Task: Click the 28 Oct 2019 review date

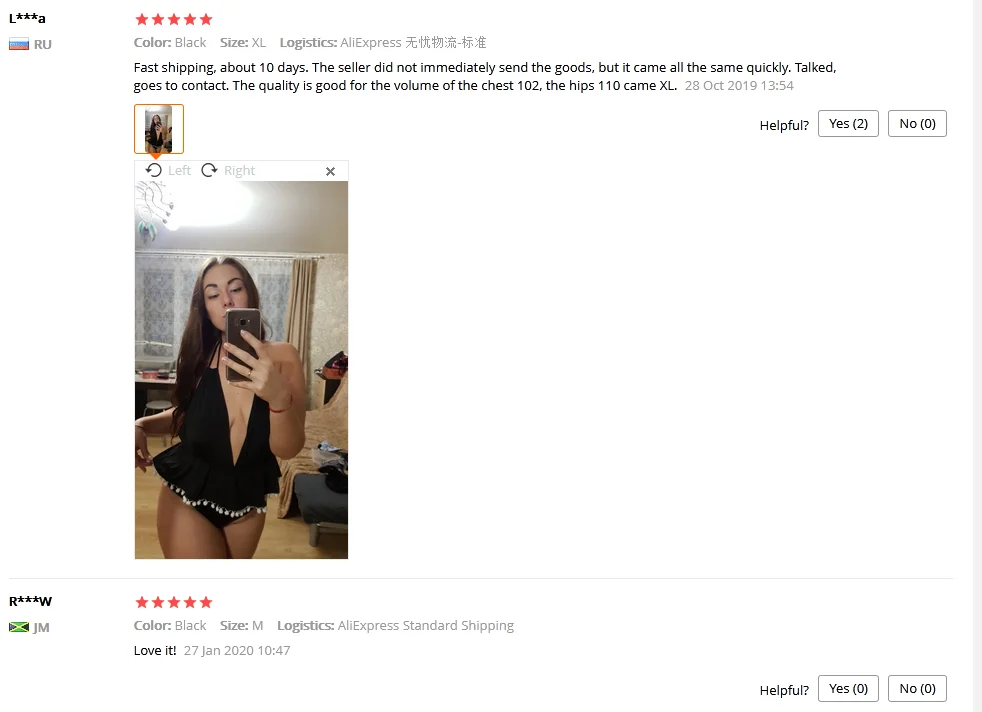Action: [739, 86]
